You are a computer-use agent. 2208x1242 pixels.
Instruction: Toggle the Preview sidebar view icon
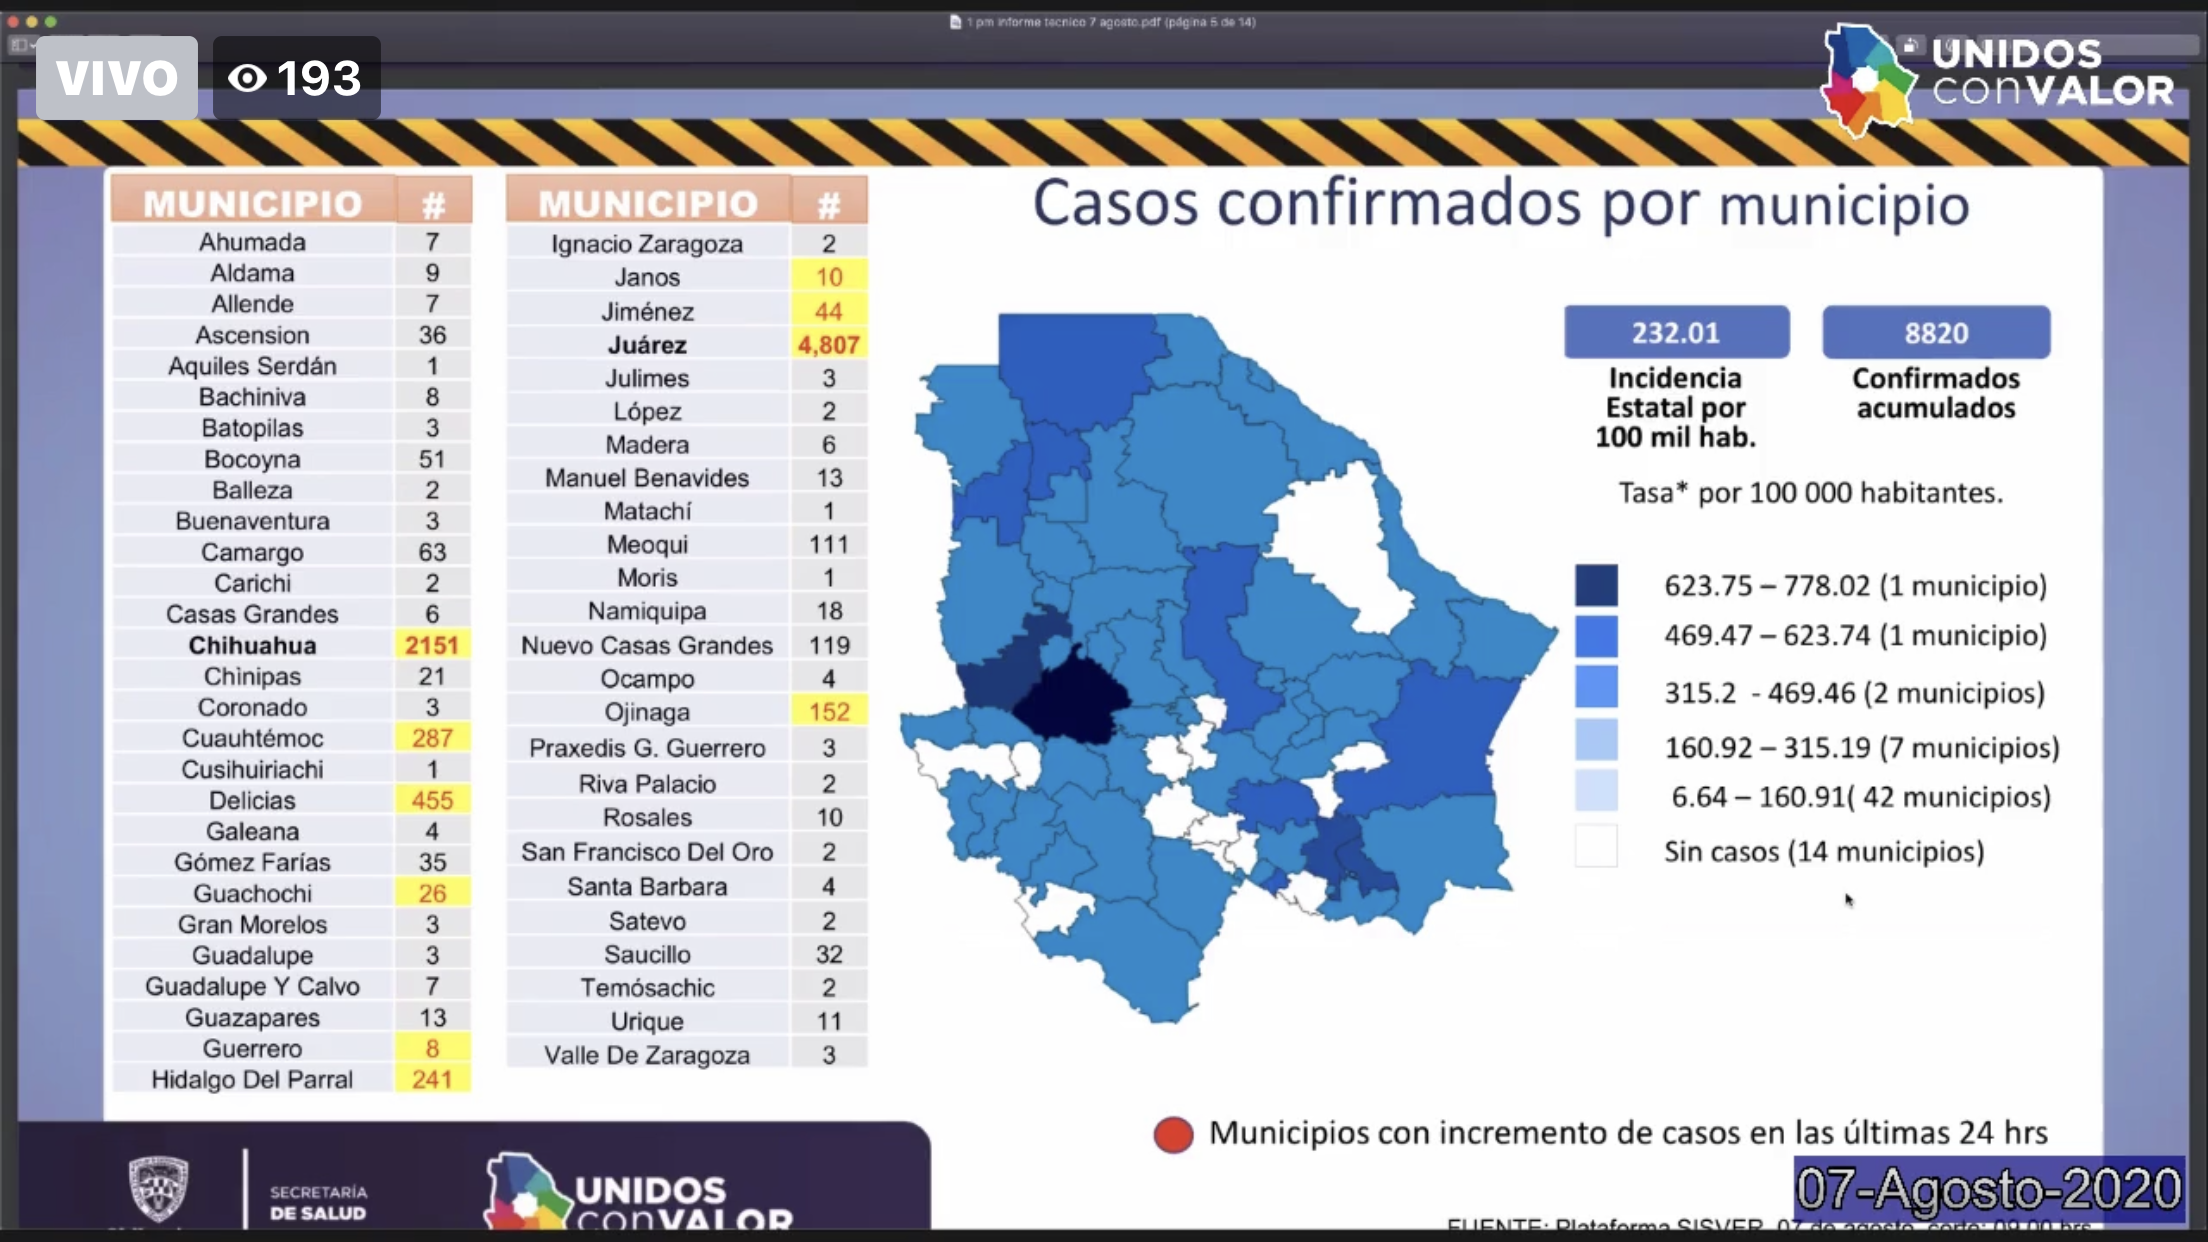click(19, 44)
